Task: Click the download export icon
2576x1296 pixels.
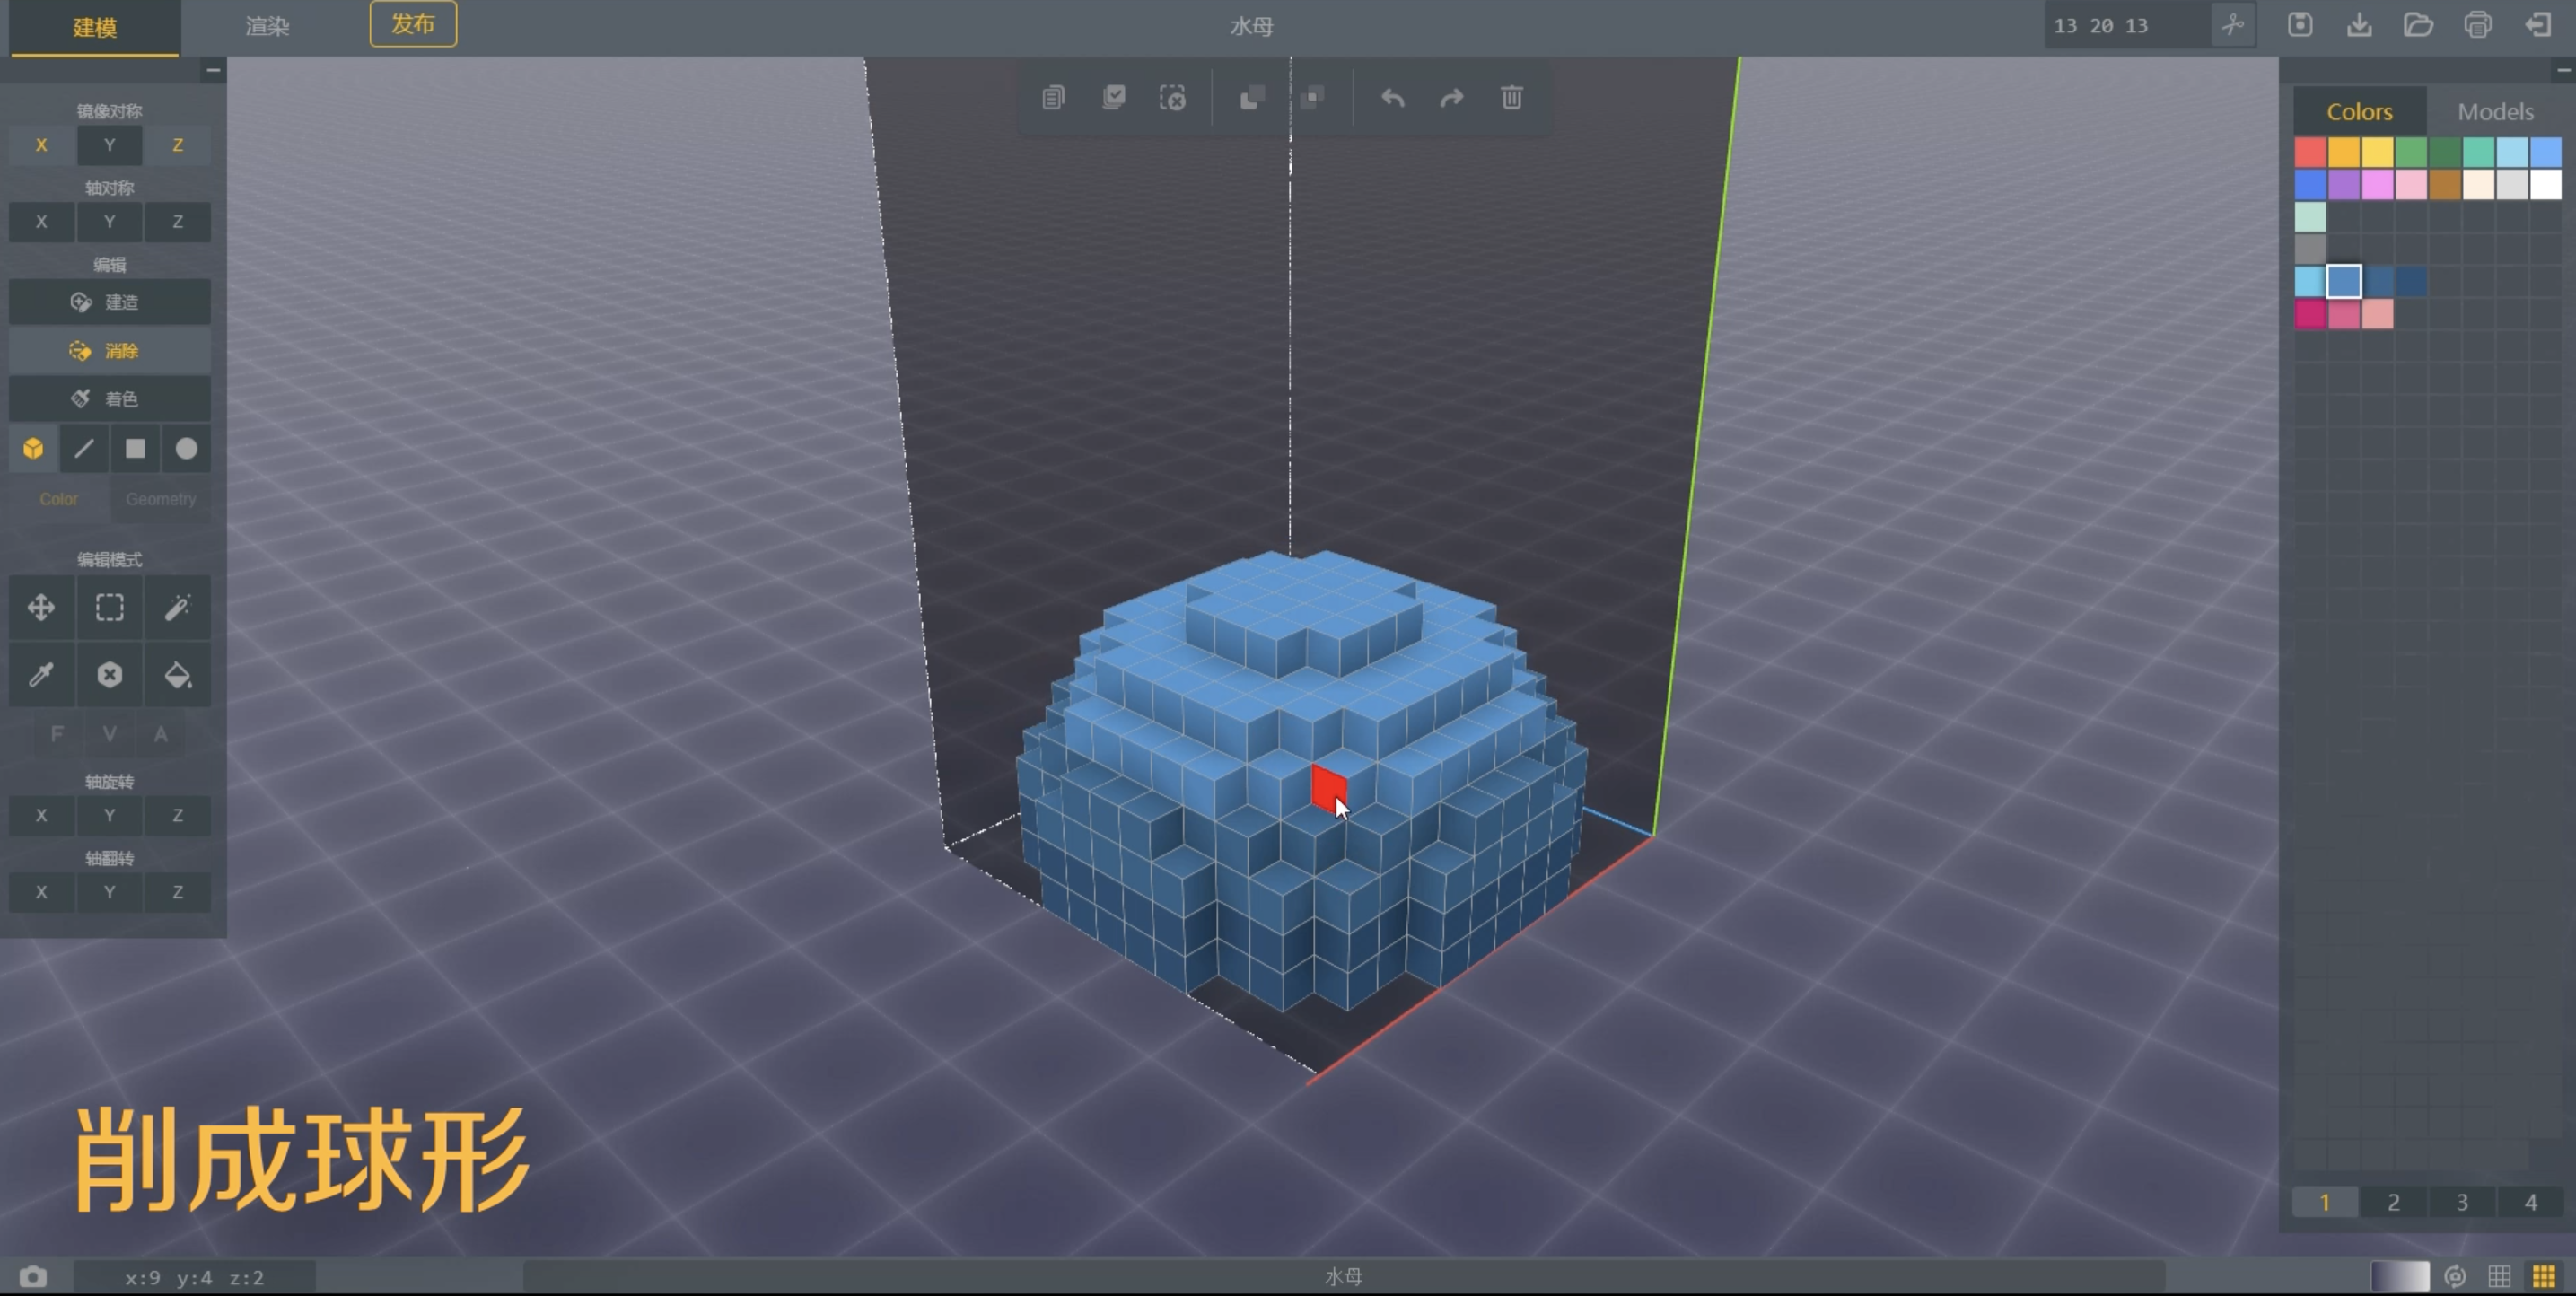Action: [2359, 25]
